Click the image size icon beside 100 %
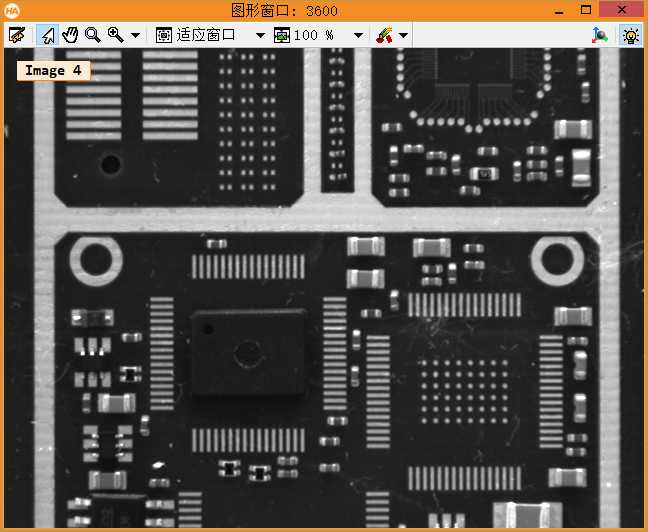The width and height of the screenshot is (648, 532). 282,35
